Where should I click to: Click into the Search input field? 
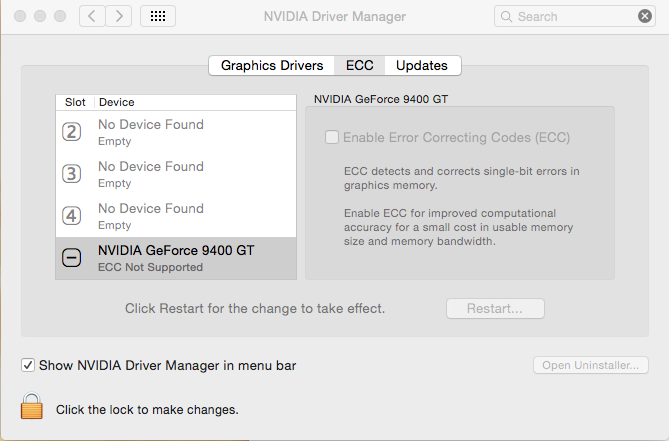(574, 16)
